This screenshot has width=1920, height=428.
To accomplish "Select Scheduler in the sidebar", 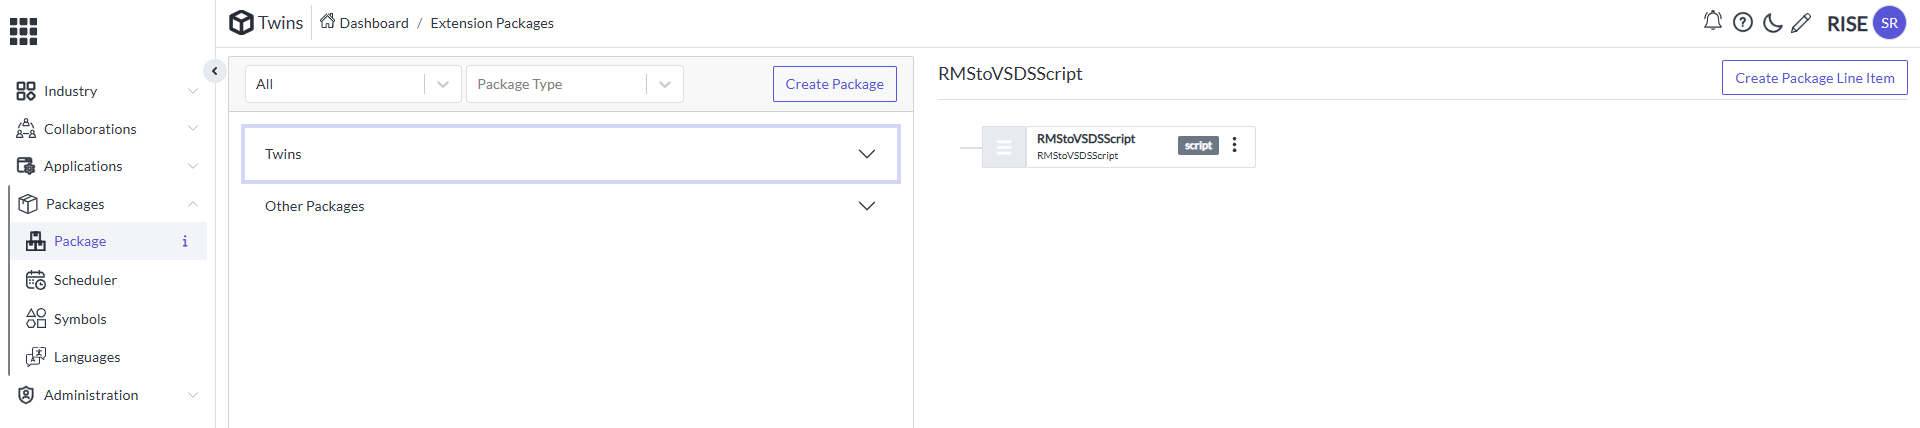I will click(85, 280).
